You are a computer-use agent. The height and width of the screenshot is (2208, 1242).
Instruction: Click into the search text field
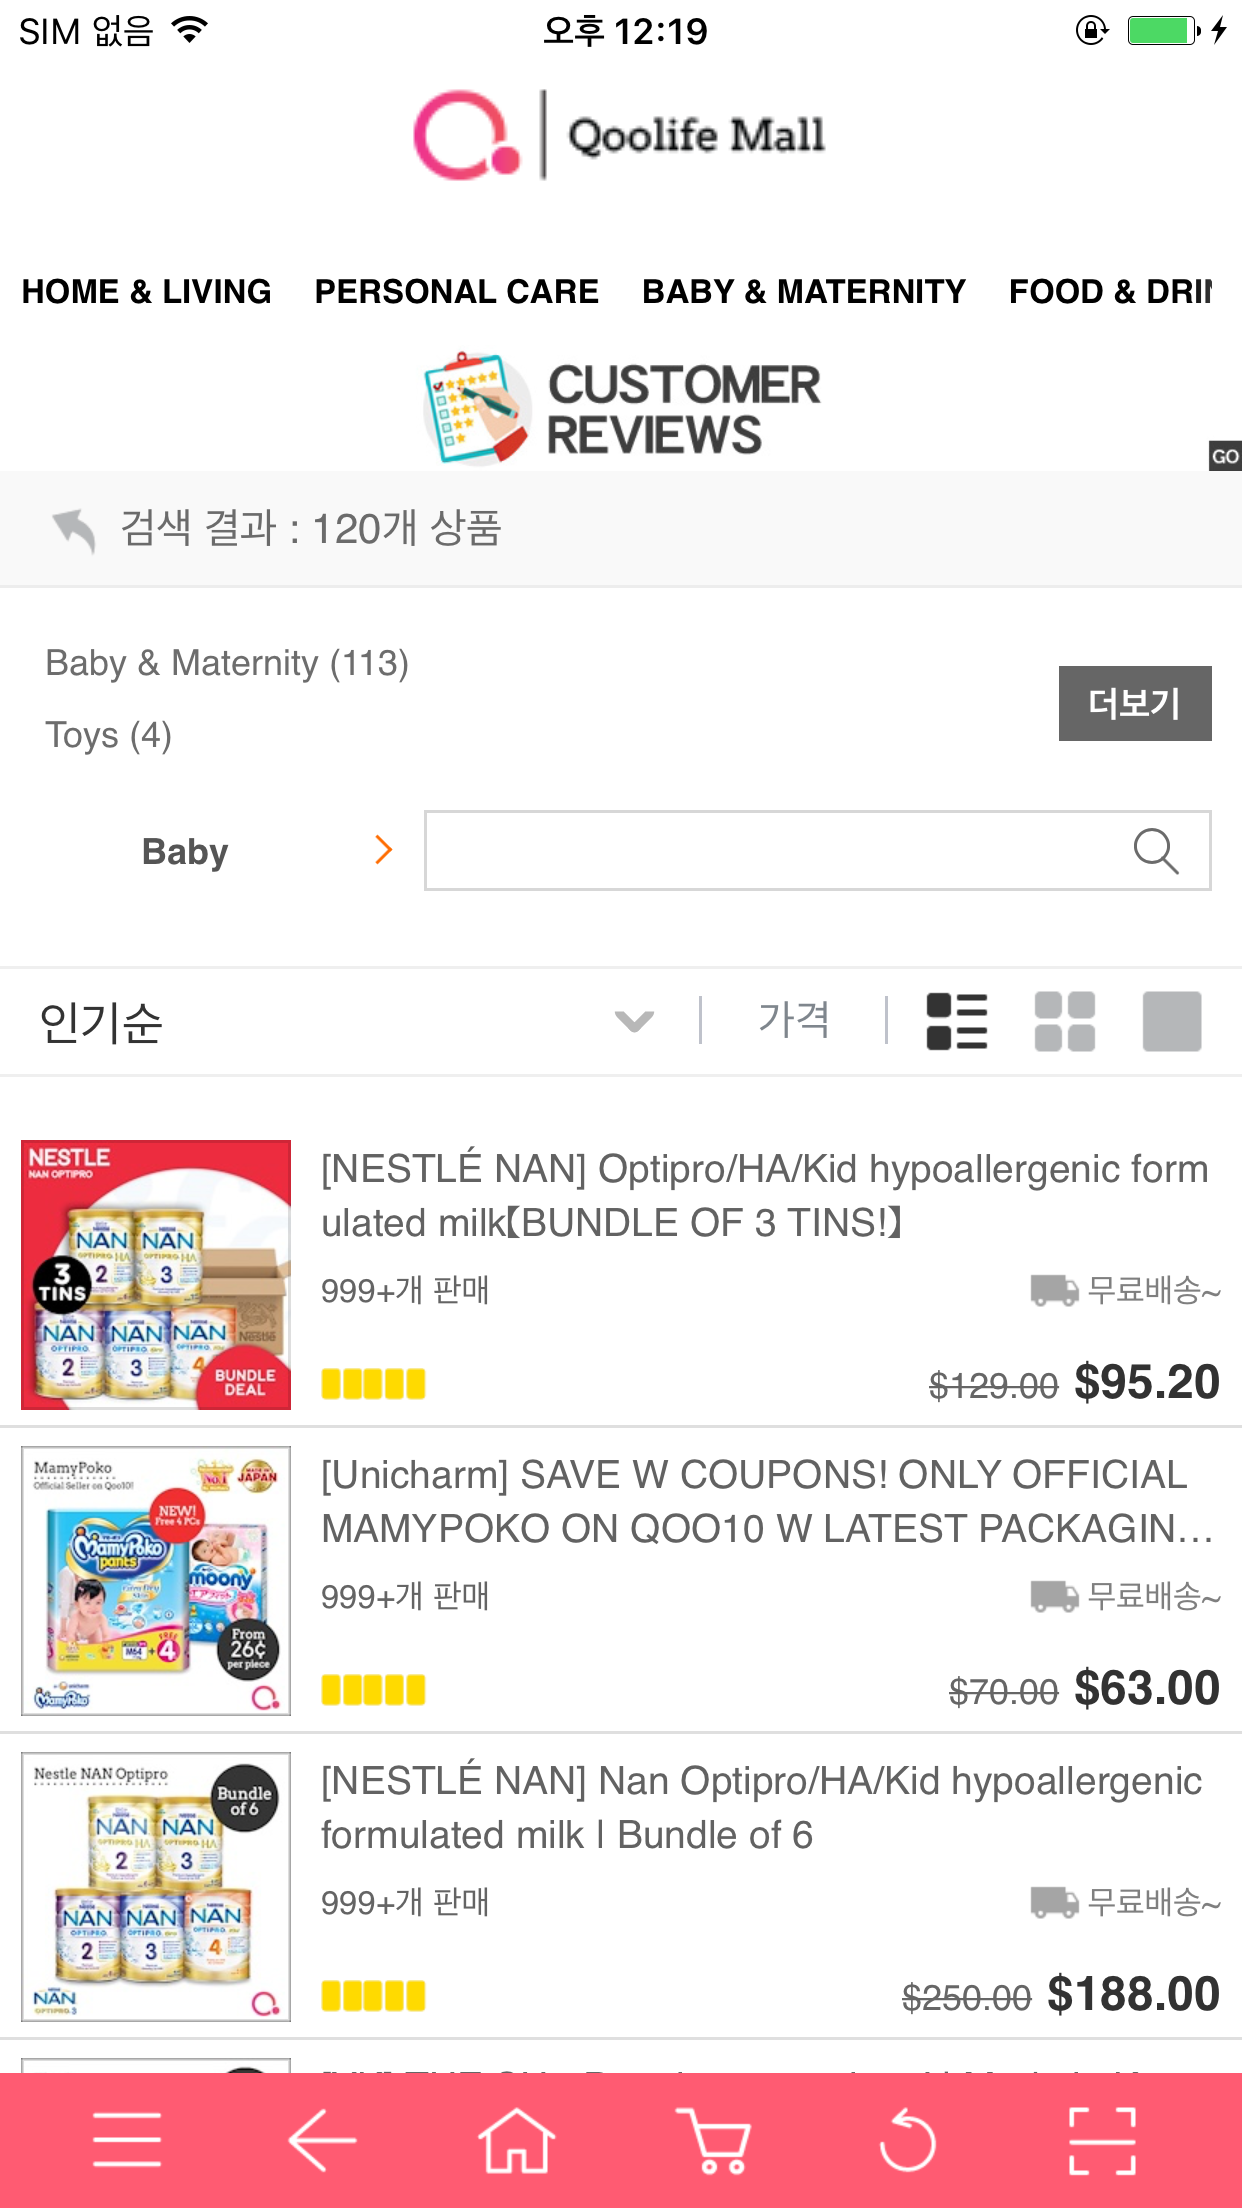click(x=770, y=851)
